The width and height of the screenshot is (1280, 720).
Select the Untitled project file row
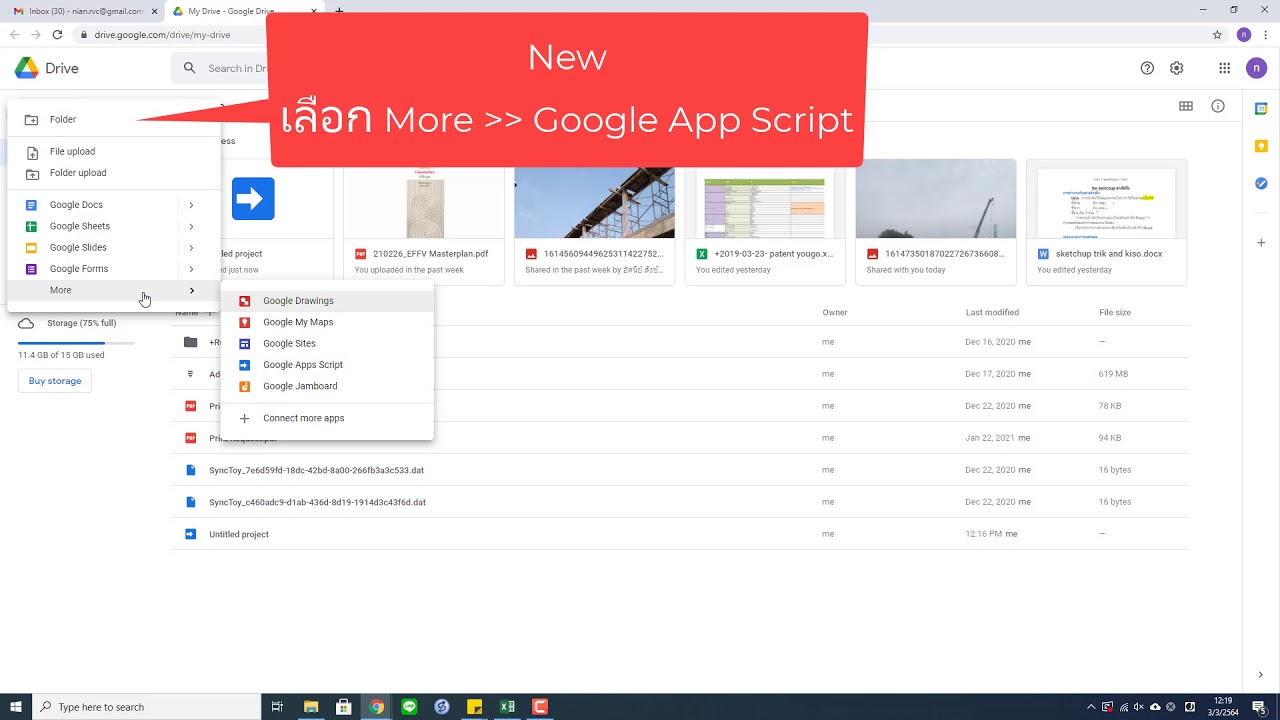[x=679, y=534]
